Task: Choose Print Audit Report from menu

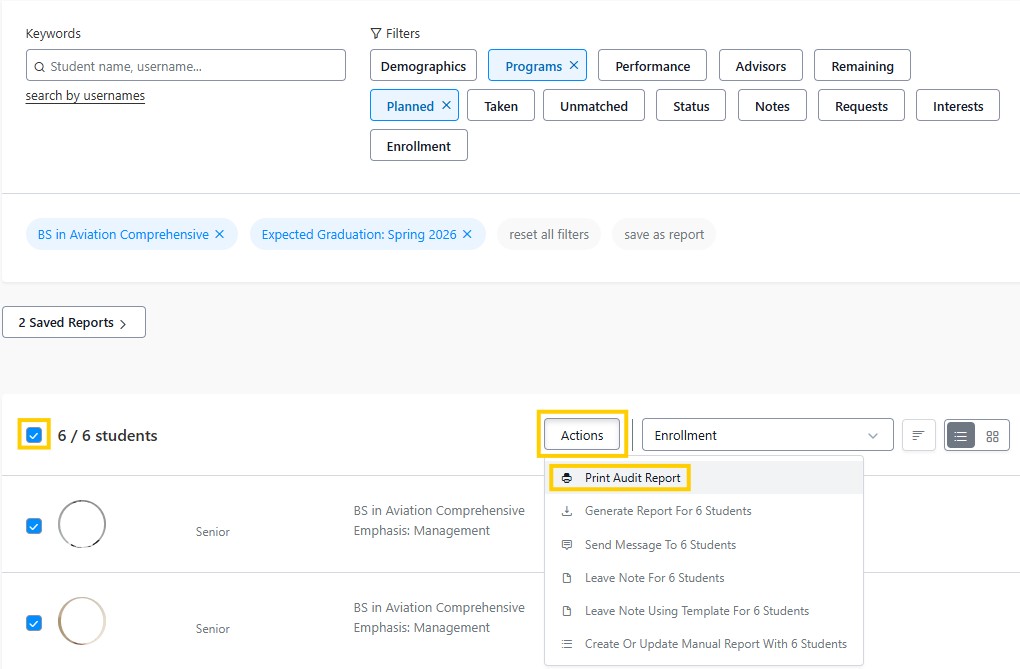Action: 704,478
